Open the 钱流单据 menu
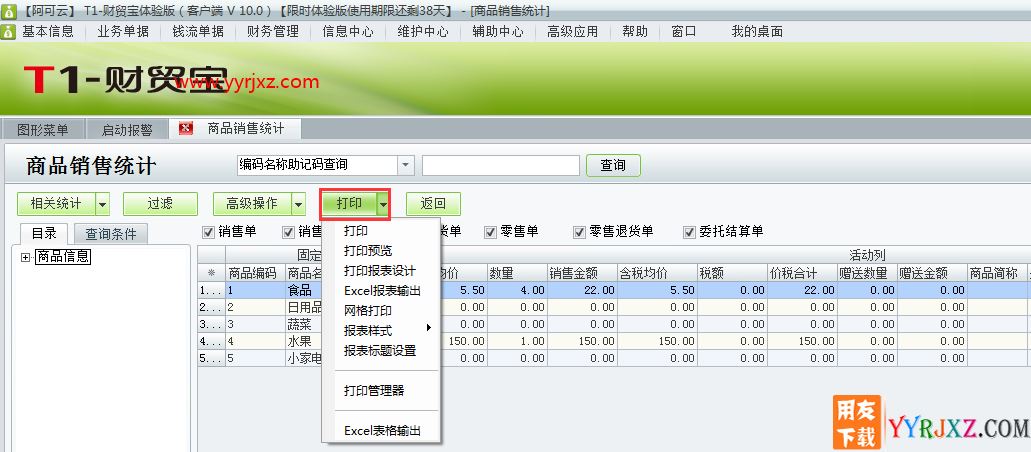The height and width of the screenshot is (452, 1031). [198, 32]
